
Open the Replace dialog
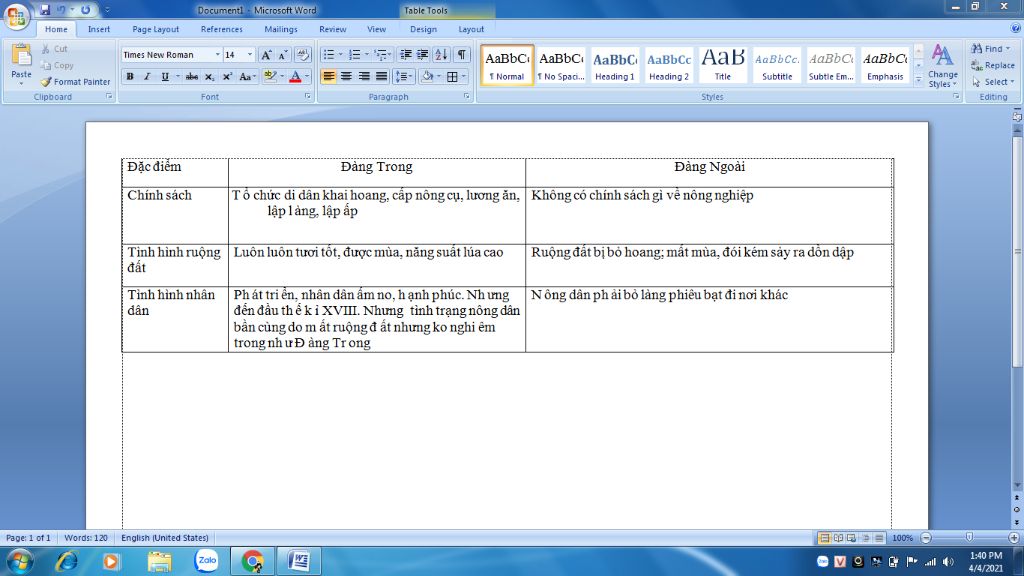click(x=993, y=65)
